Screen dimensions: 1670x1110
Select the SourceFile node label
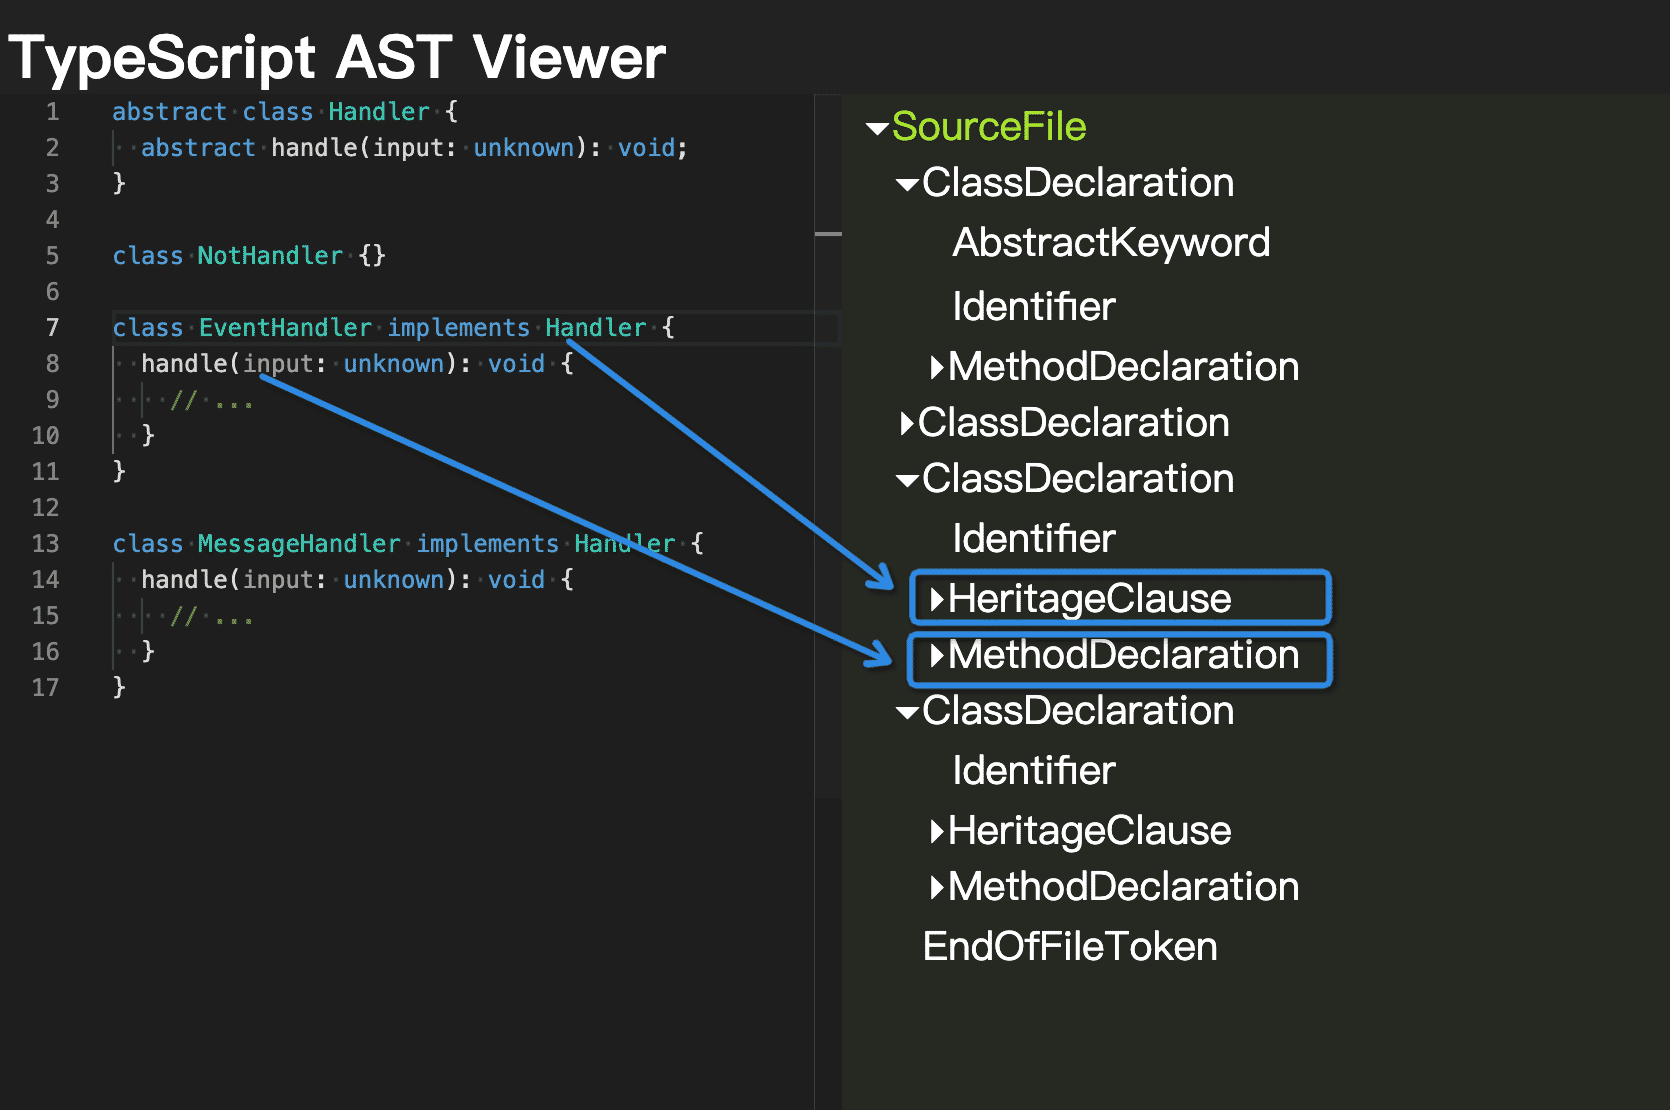coord(988,127)
